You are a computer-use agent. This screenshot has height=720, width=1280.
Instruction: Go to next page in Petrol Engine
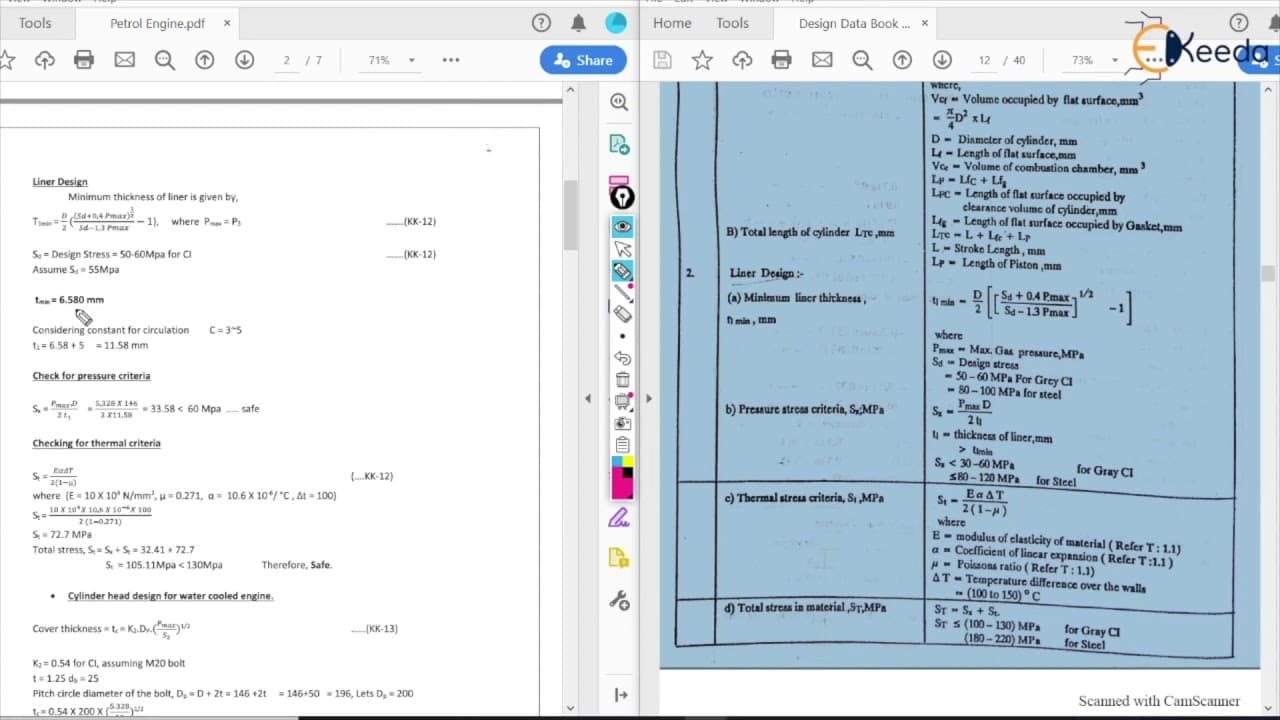coord(244,60)
